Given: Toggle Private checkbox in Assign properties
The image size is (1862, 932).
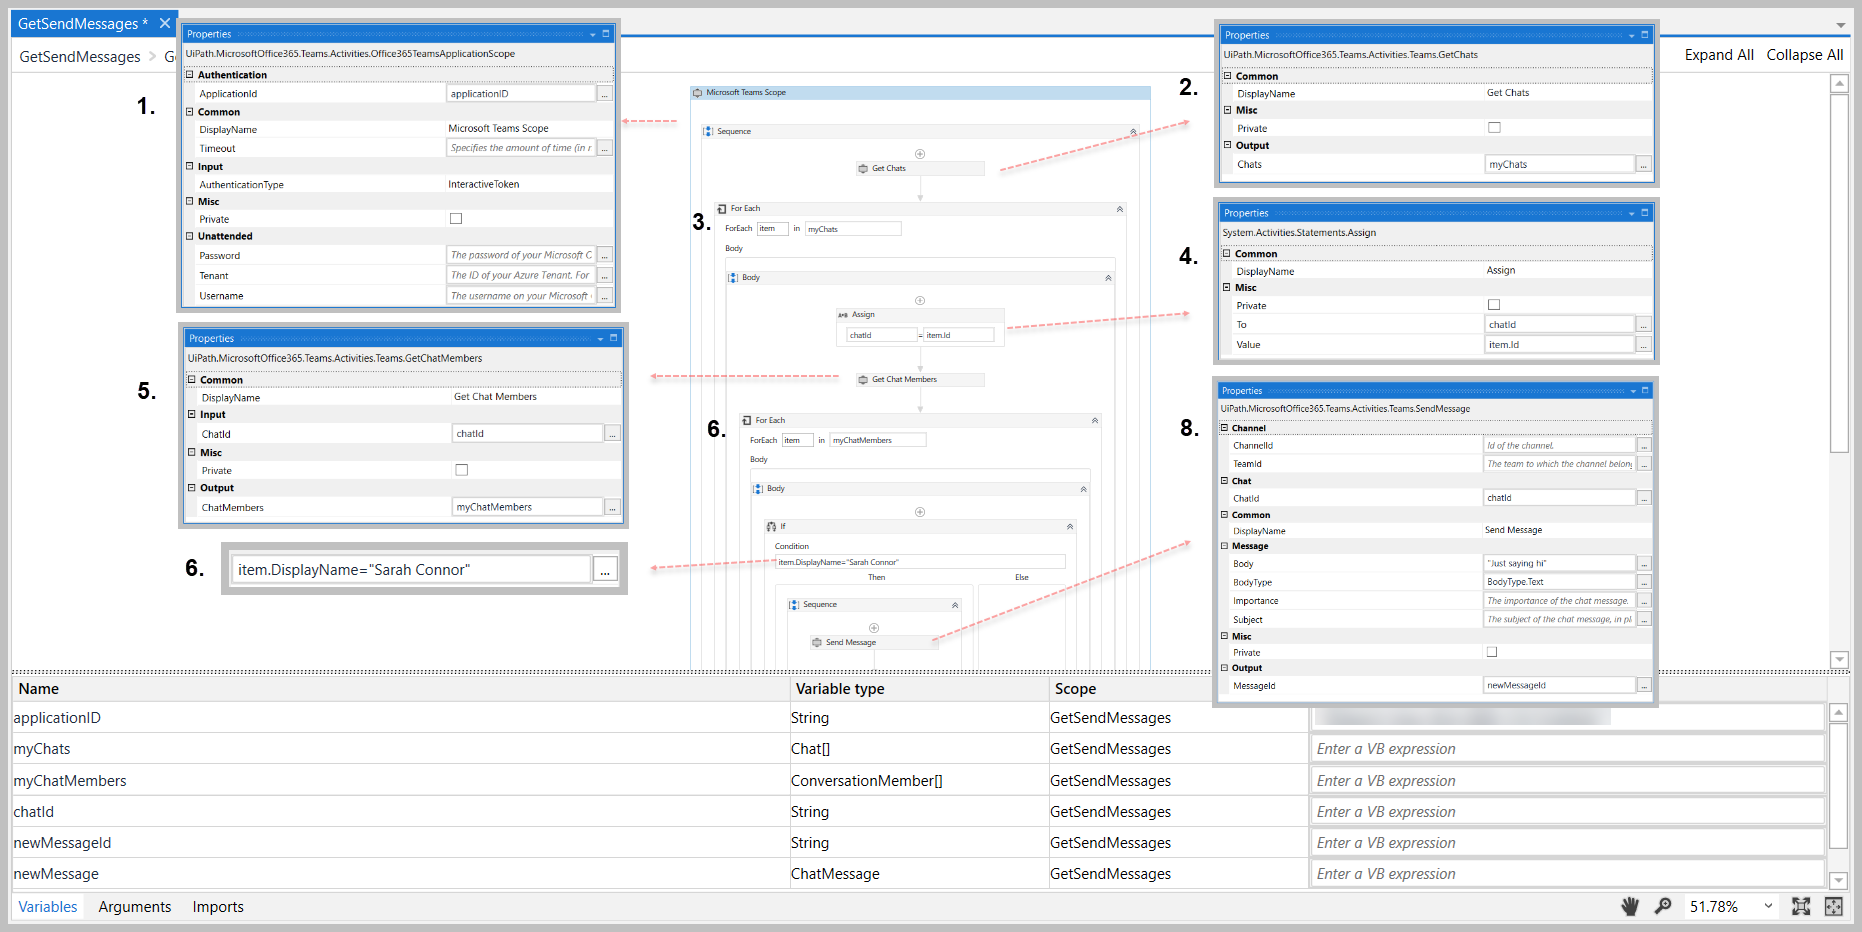Looking at the screenshot, I should (1494, 305).
